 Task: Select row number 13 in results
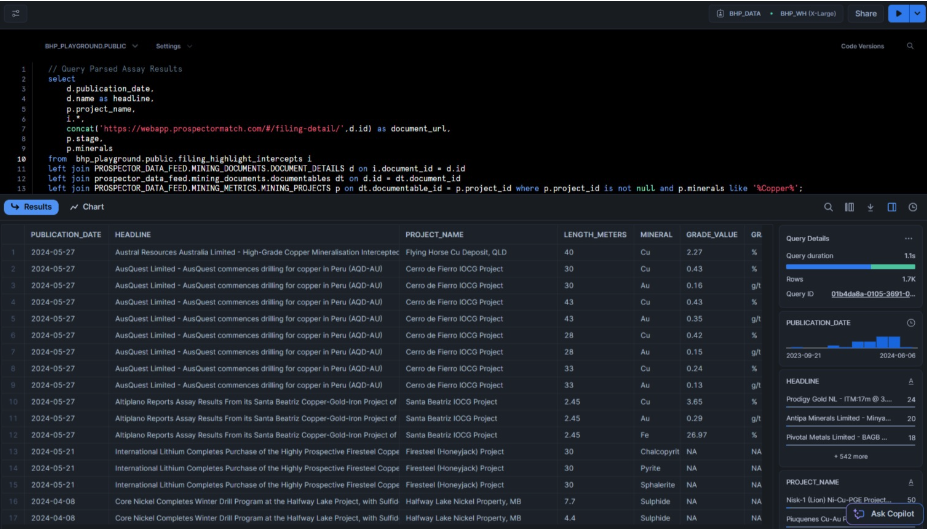click(x=13, y=451)
